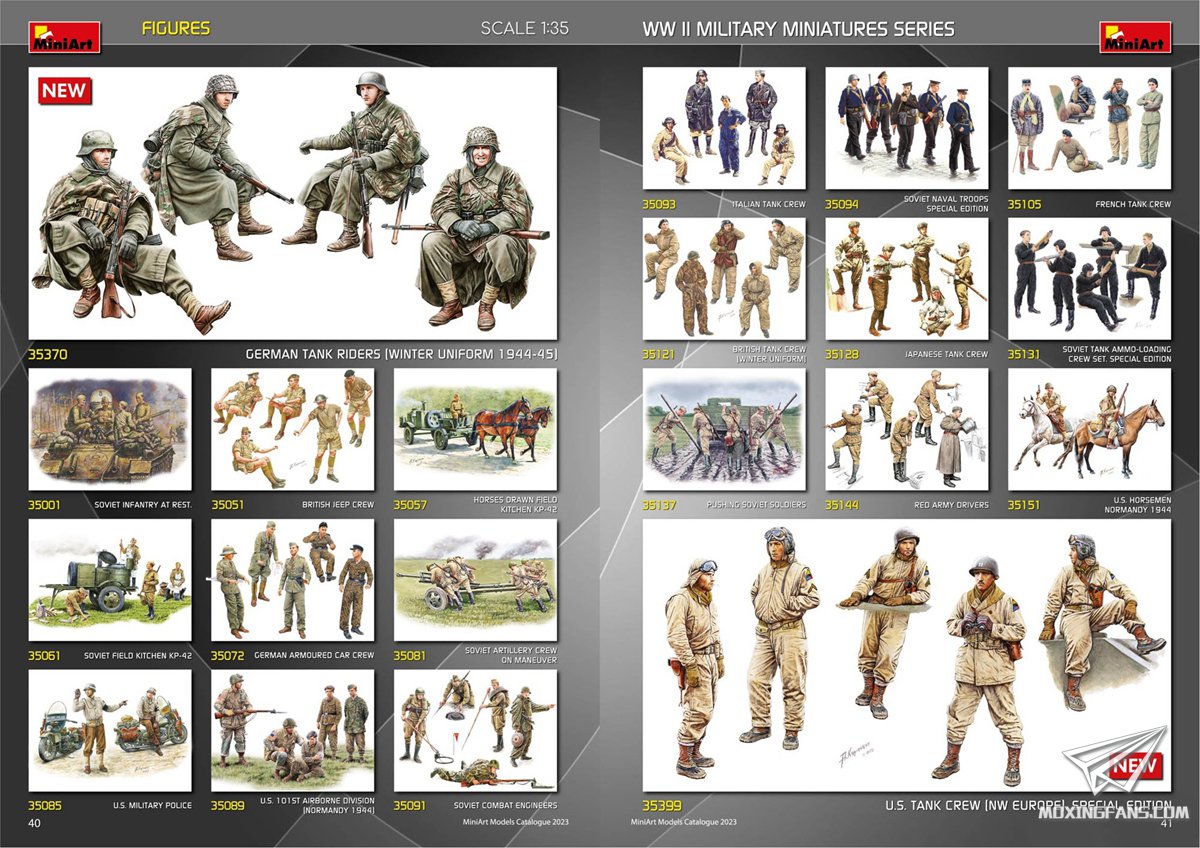Click product number 35137
Image resolution: width=1200 pixels, height=848 pixels.
click(659, 505)
